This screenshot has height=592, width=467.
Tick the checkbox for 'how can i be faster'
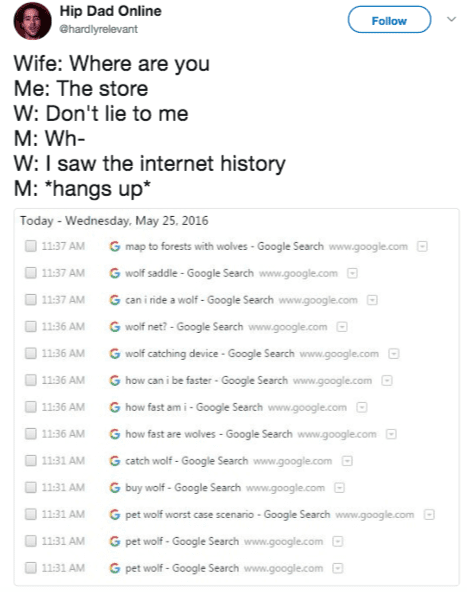point(31,380)
